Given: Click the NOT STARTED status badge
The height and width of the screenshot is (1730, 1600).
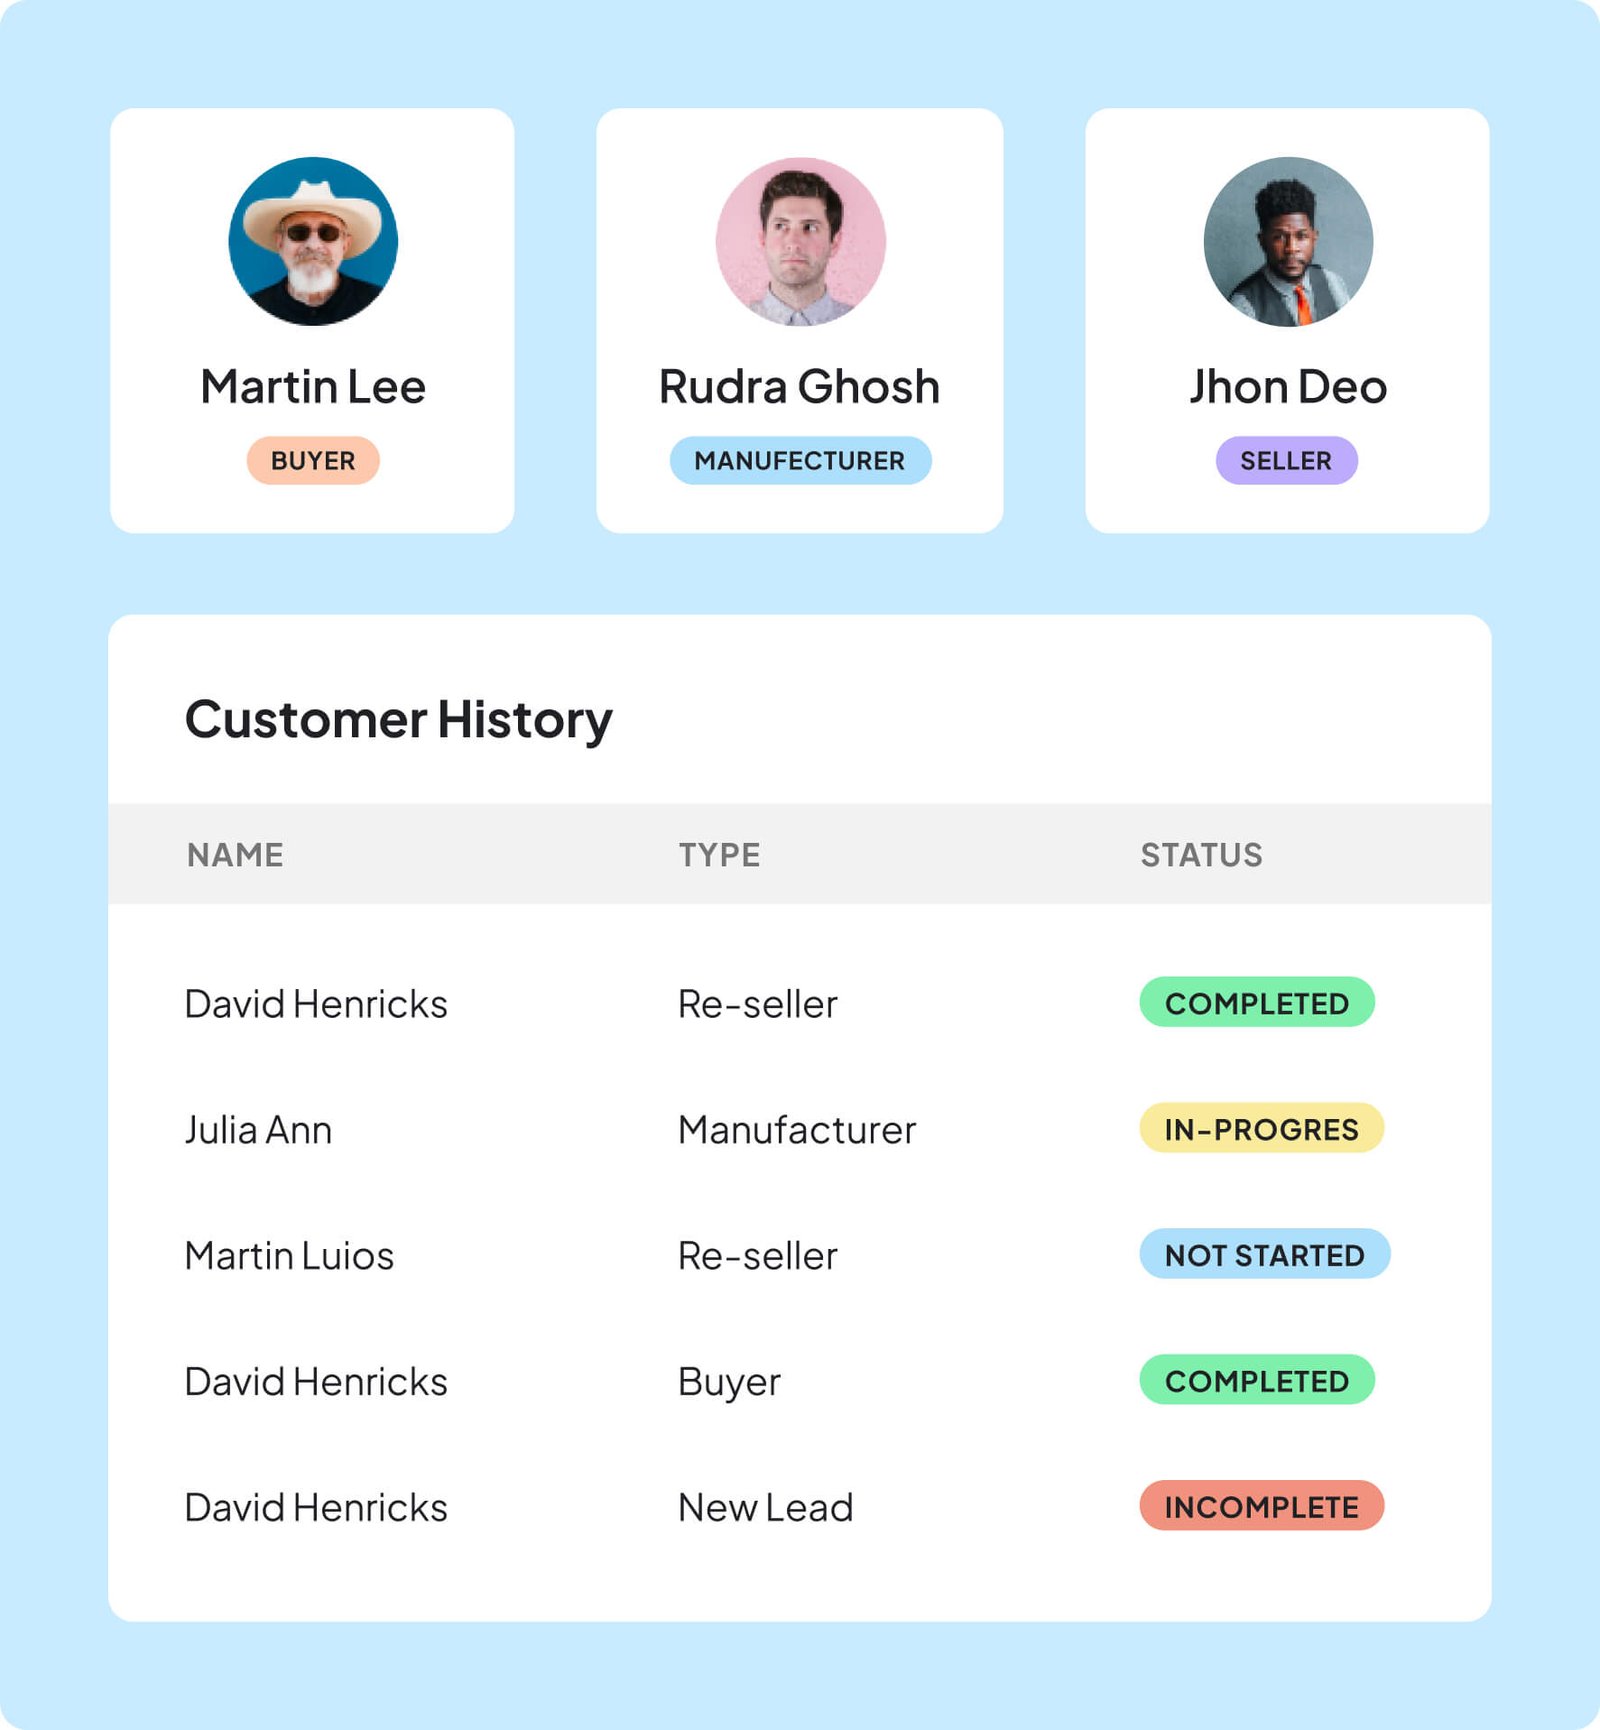Looking at the screenshot, I should click(1265, 1254).
